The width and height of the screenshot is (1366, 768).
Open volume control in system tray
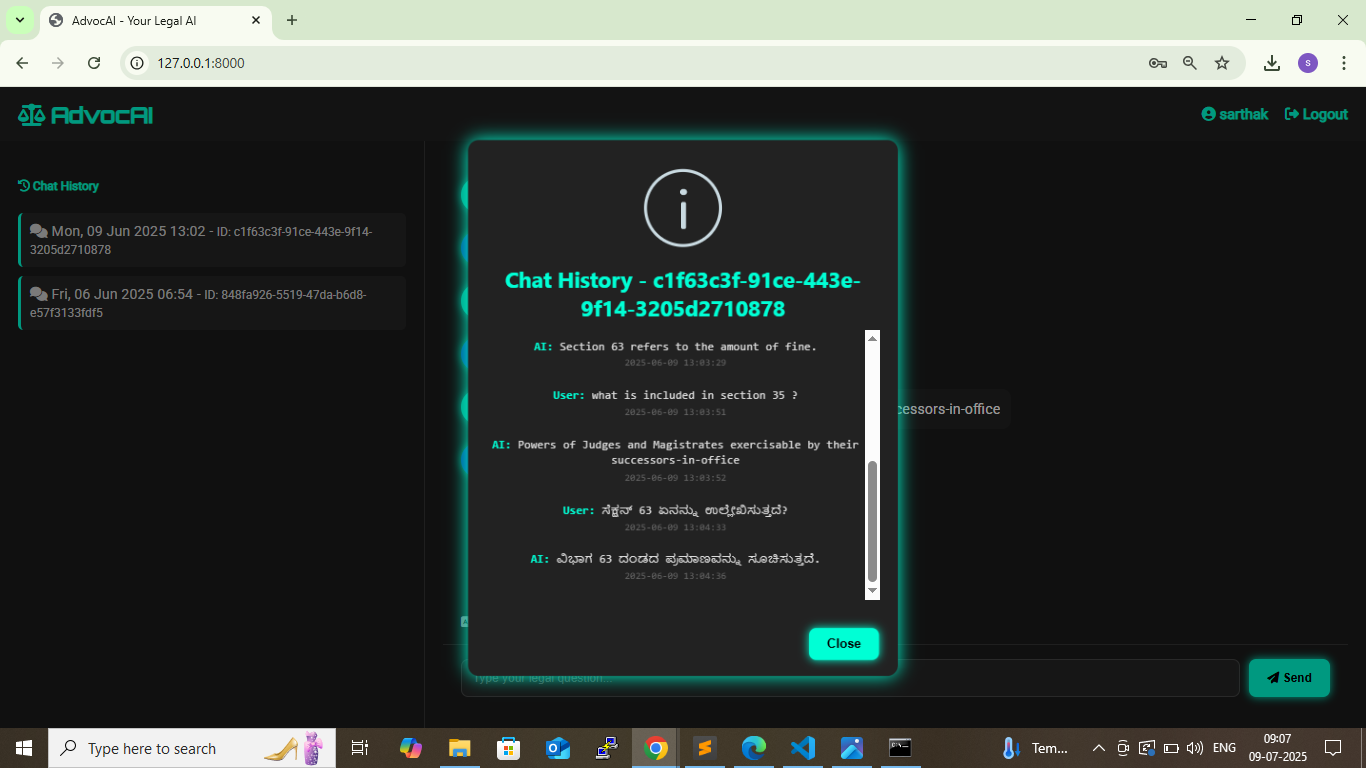point(1194,748)
